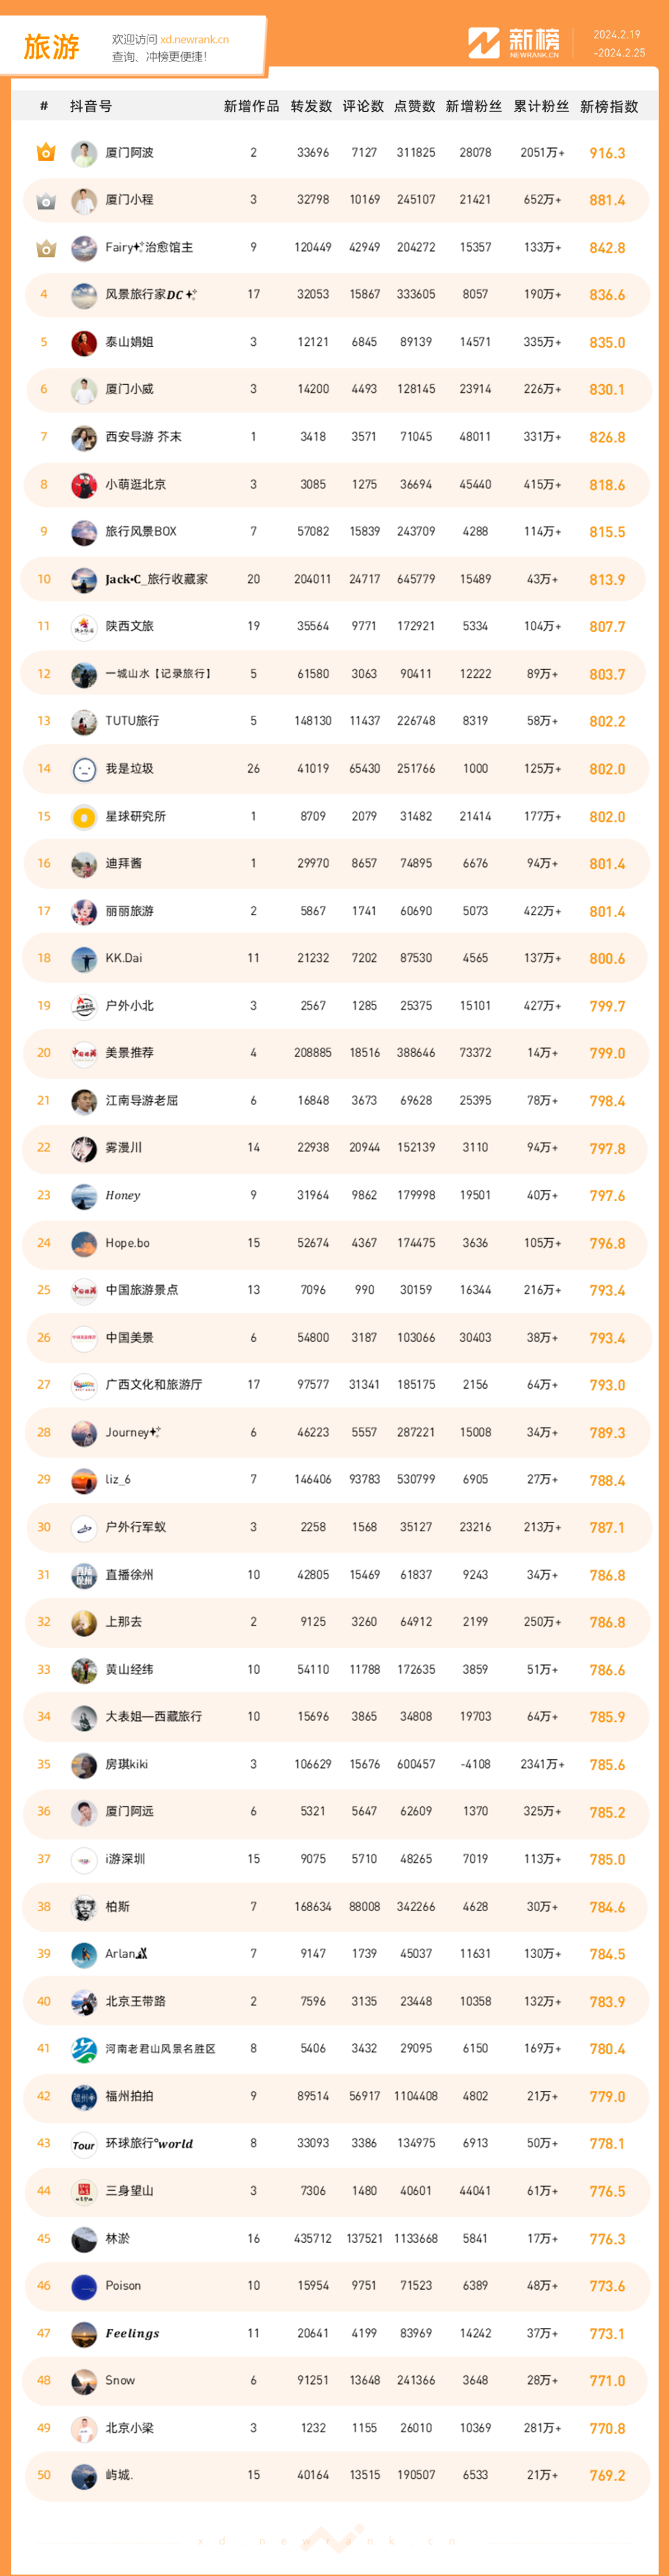669x2576 pixels.
Task: Open the account name 河南老君山风景名胜区
Action: click(161, 2049)
